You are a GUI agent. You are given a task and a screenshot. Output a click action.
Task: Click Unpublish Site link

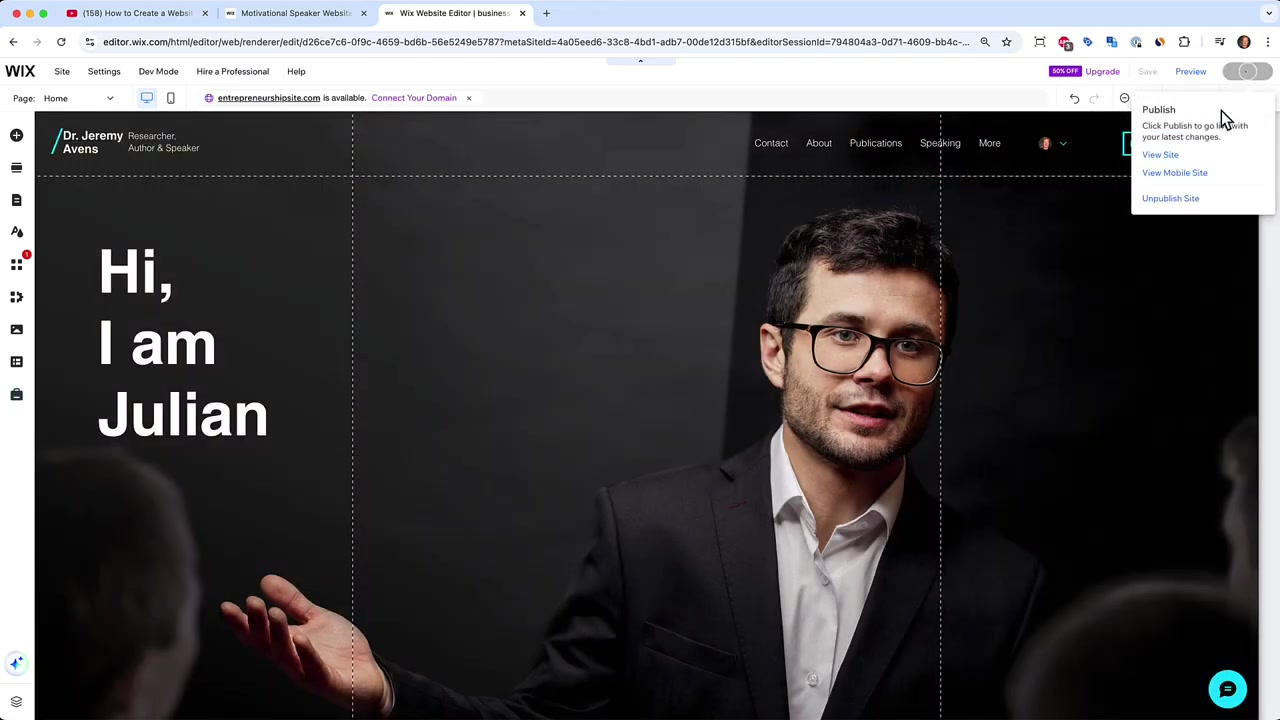point(1170,198)
